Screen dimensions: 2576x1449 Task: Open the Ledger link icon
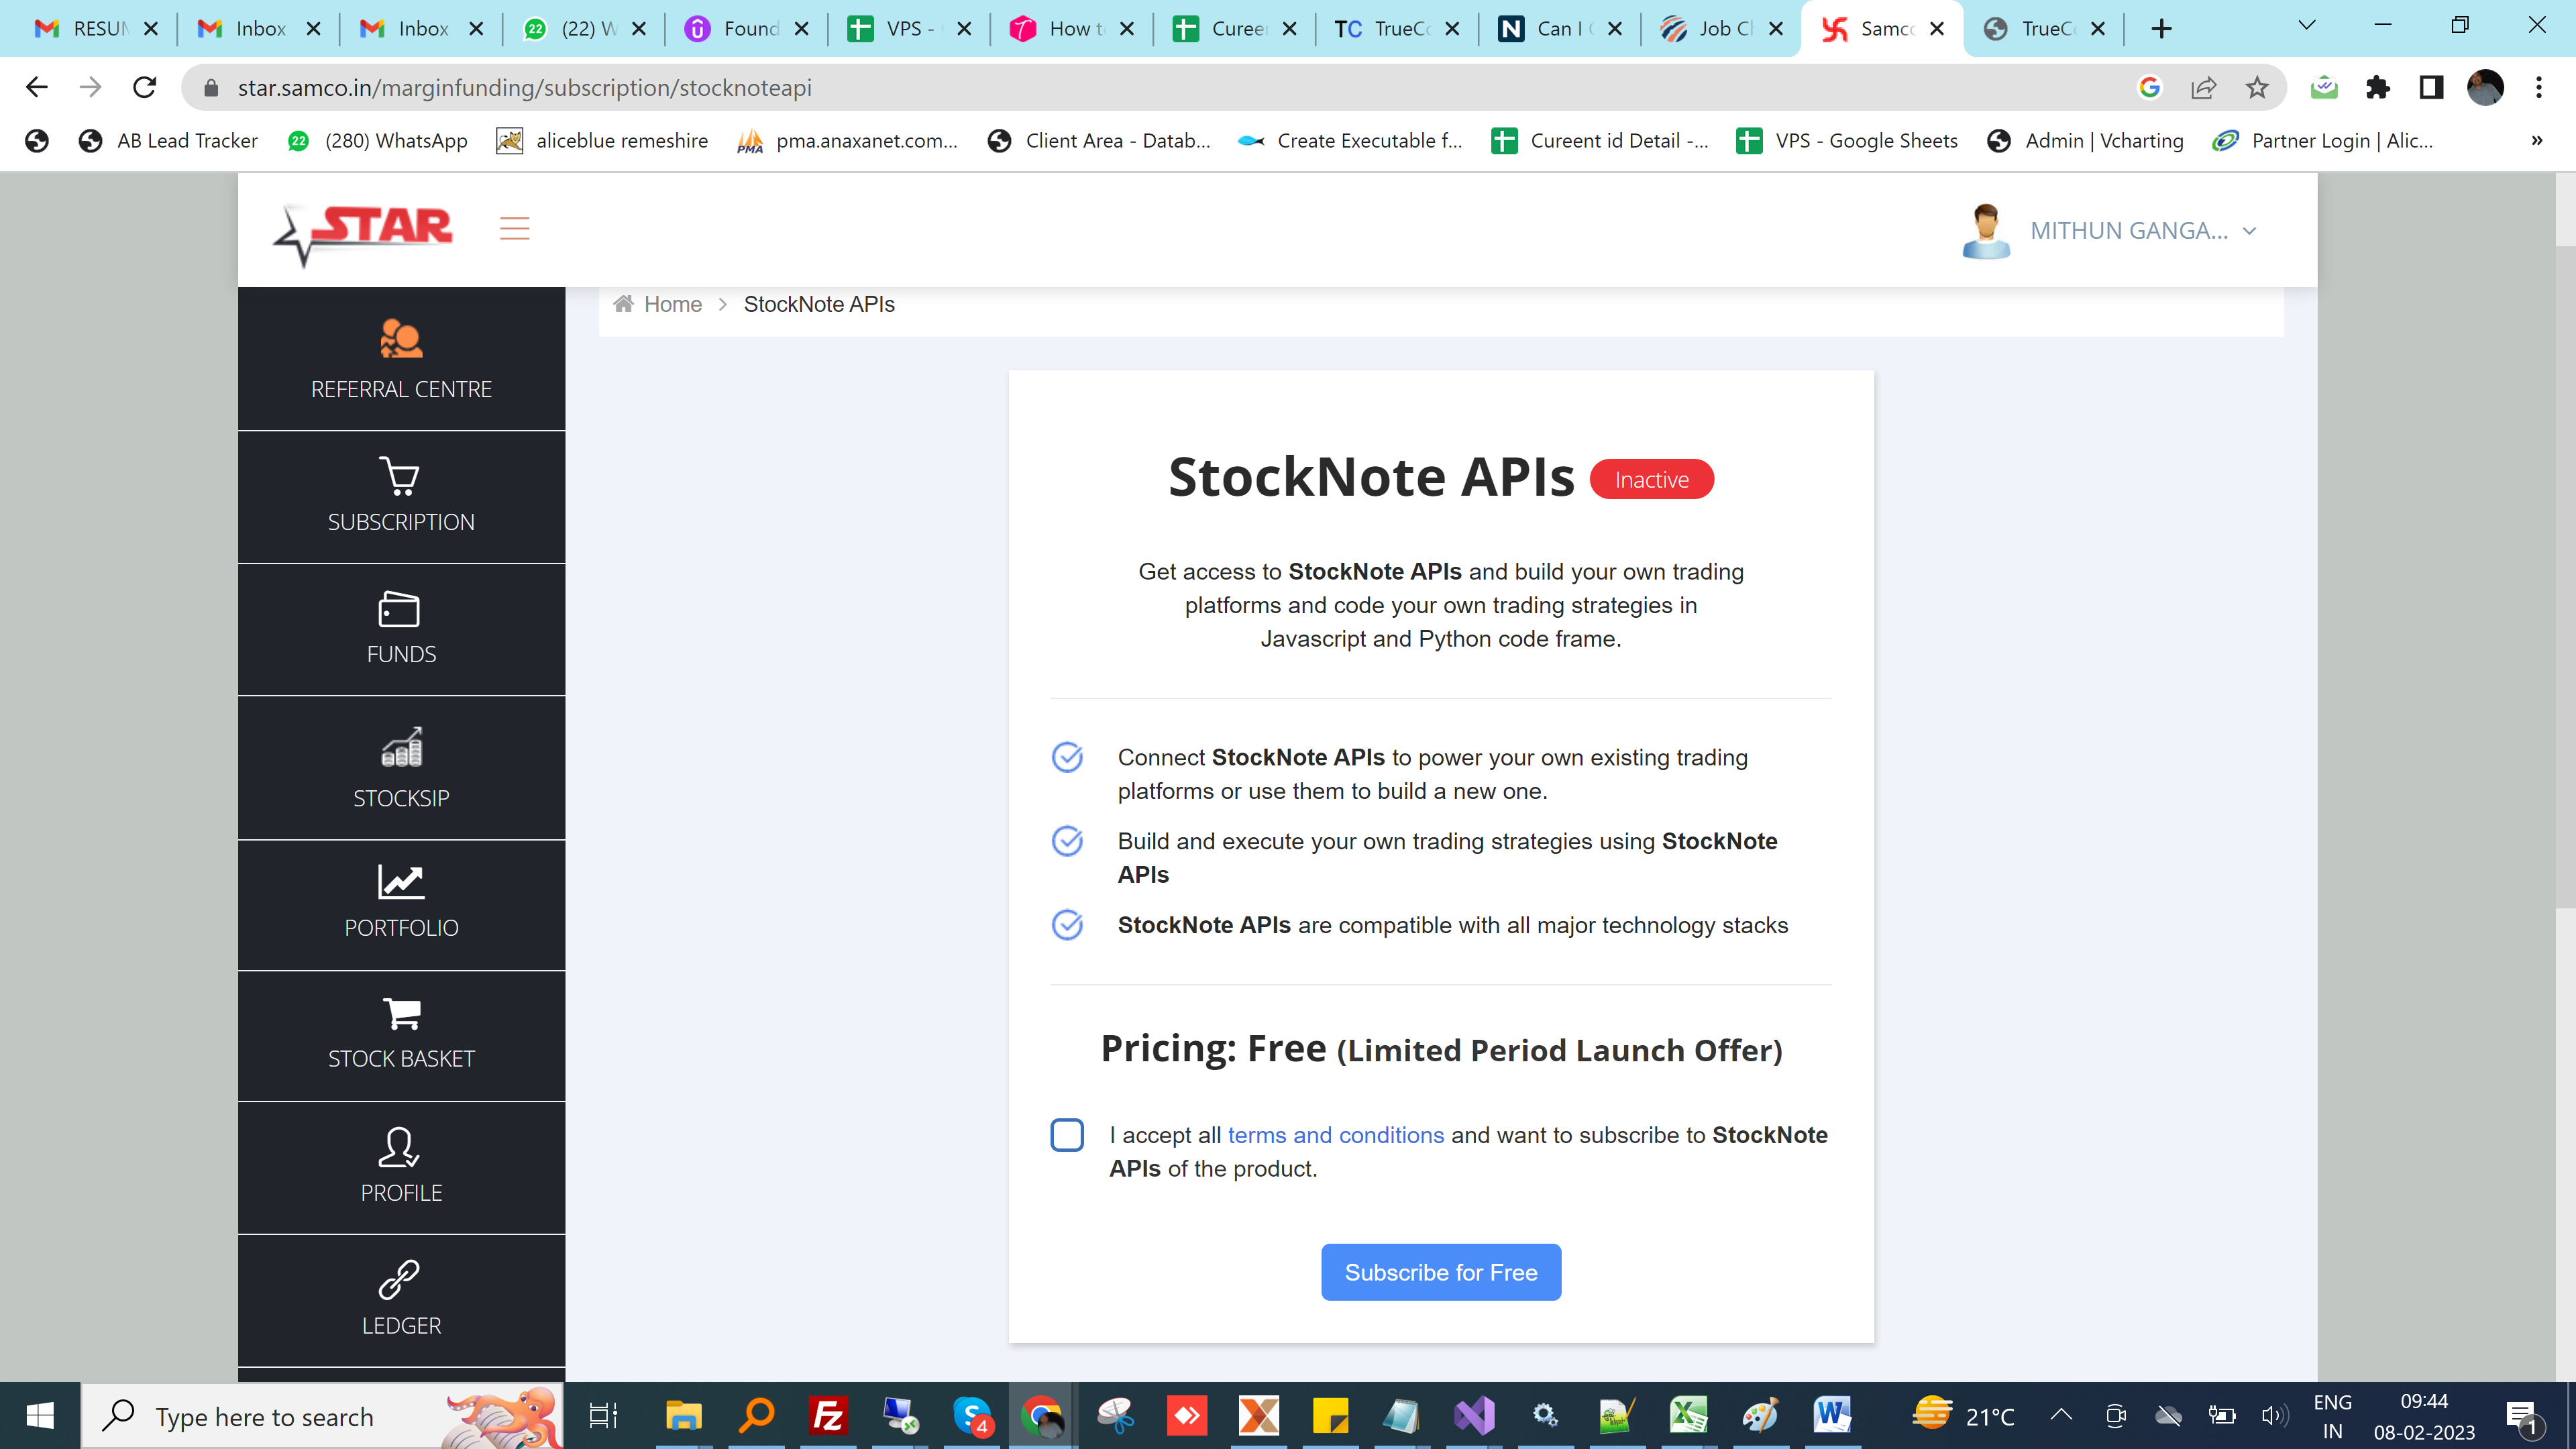pyautogui.click(x=399, y=1279)
